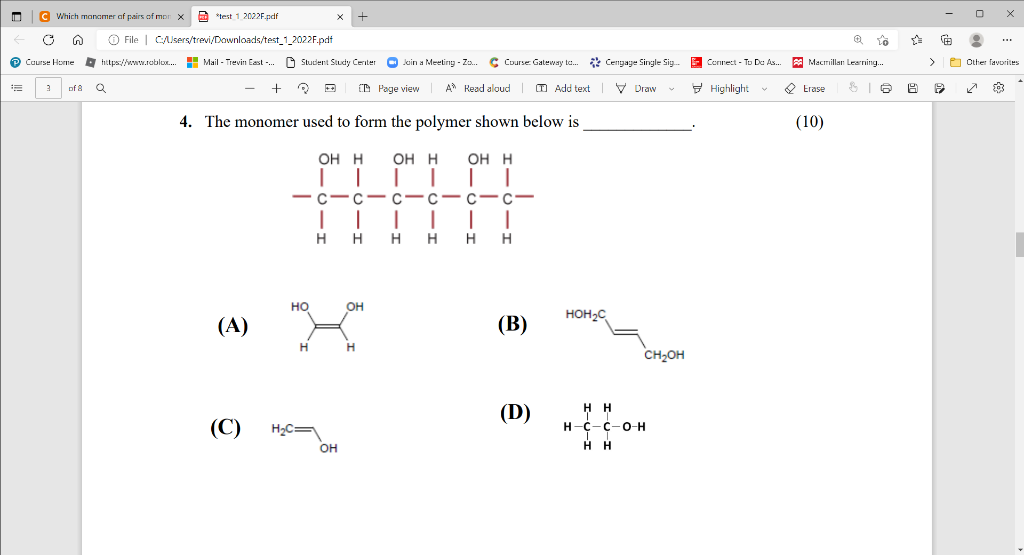Start Read aloud
The width and height of the screenshot is (1024, 555).
click(x=477, y=88)
